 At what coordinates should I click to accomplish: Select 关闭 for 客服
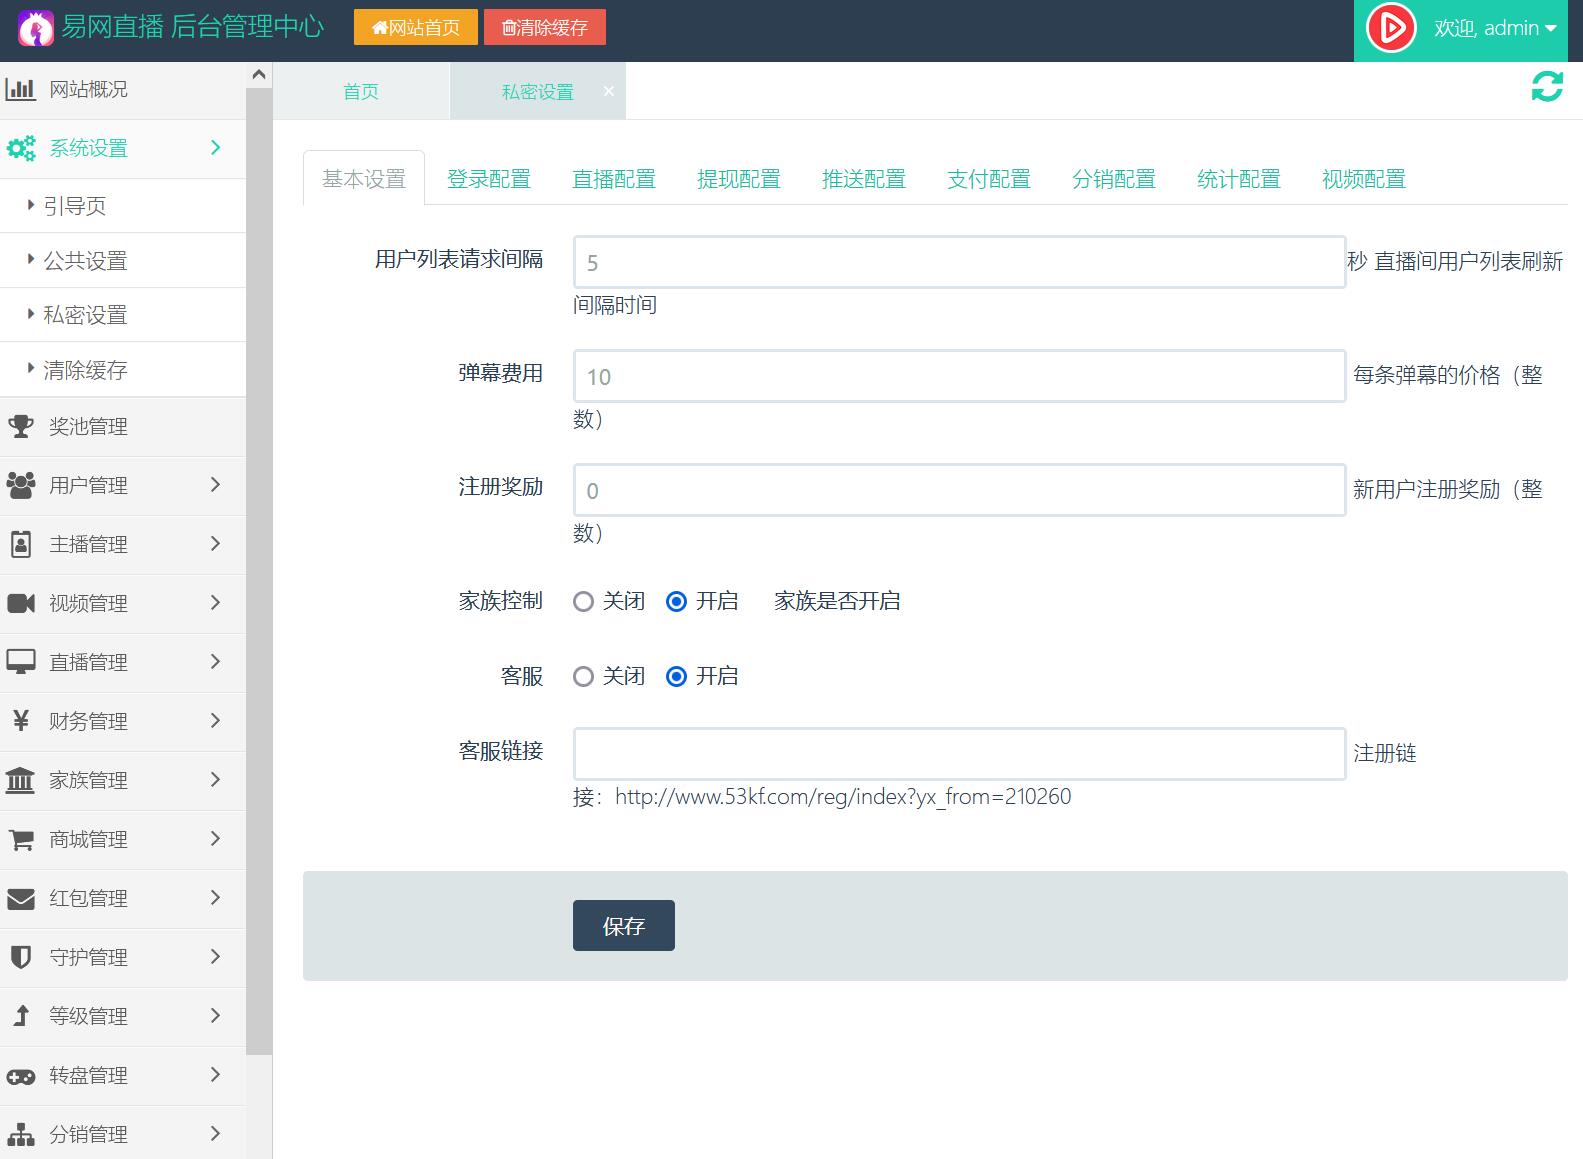pyautogui.click(x=583, y=677)
